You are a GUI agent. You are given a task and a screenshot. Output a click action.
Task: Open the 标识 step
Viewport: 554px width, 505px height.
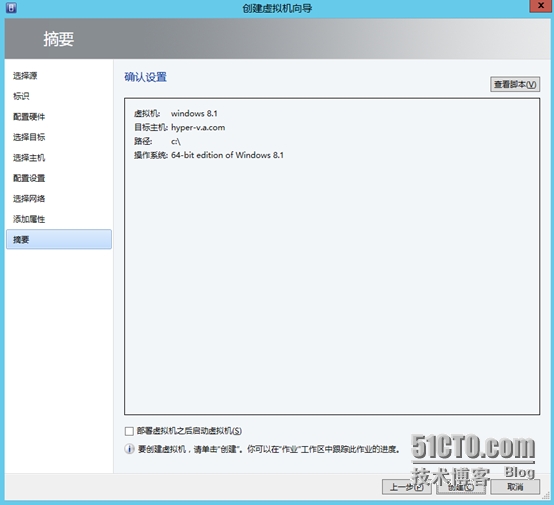(x=21, y=96)
